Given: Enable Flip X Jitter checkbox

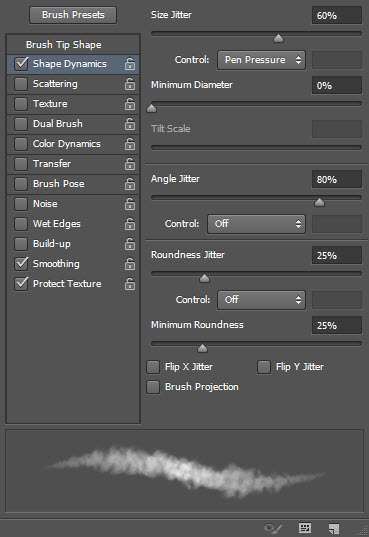Looking at the screenshot, I should point(153,367).
